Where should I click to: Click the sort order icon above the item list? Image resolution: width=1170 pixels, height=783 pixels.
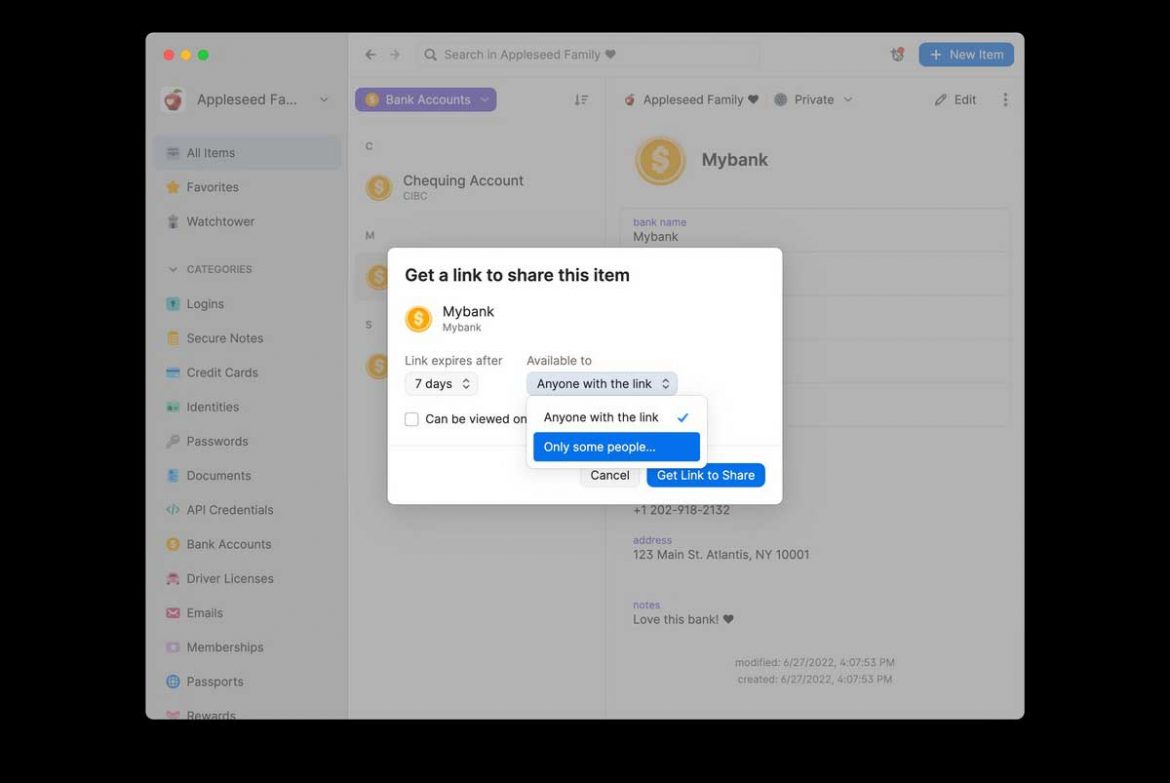(581, 99)
